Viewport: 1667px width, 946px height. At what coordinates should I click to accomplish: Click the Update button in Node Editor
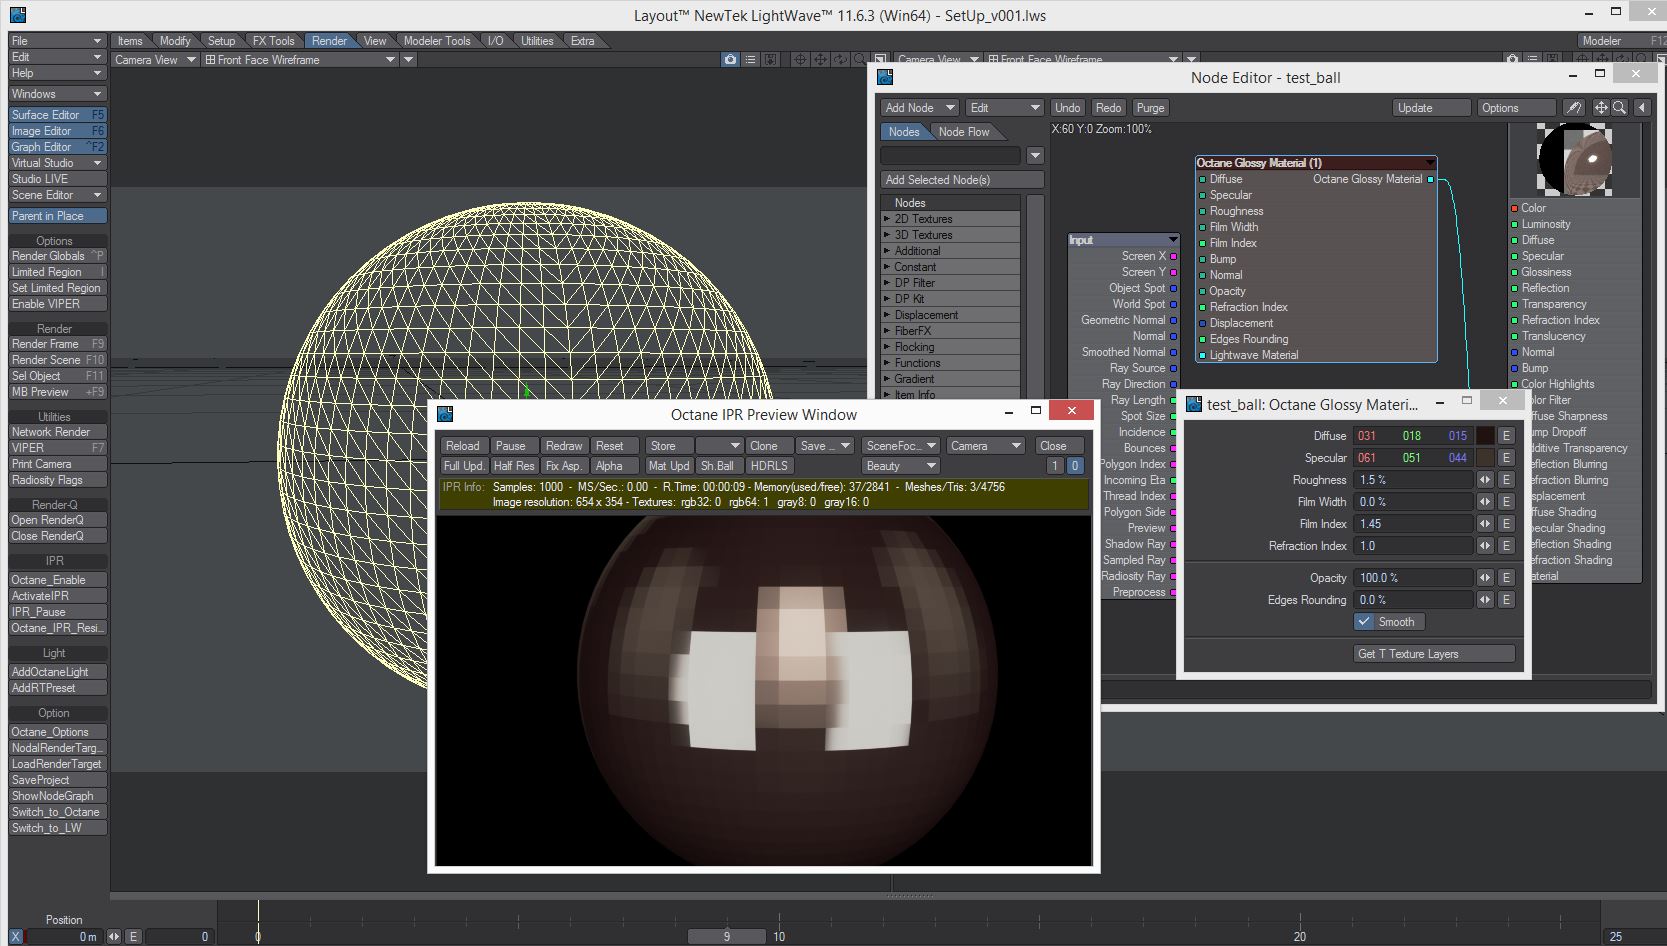coord(1431,108)
